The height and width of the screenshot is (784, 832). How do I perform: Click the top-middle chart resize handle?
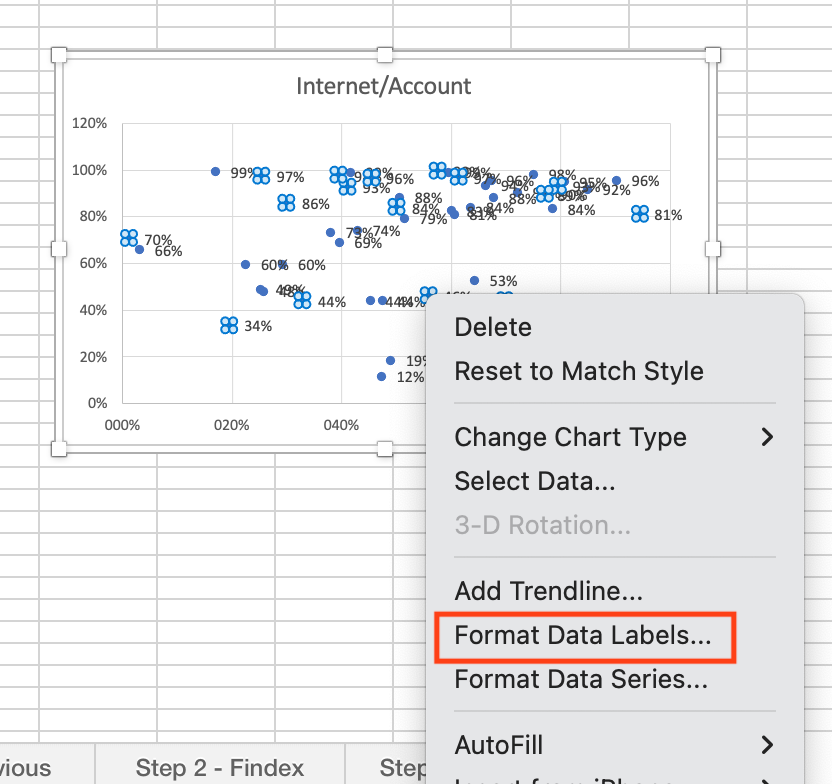385,55
